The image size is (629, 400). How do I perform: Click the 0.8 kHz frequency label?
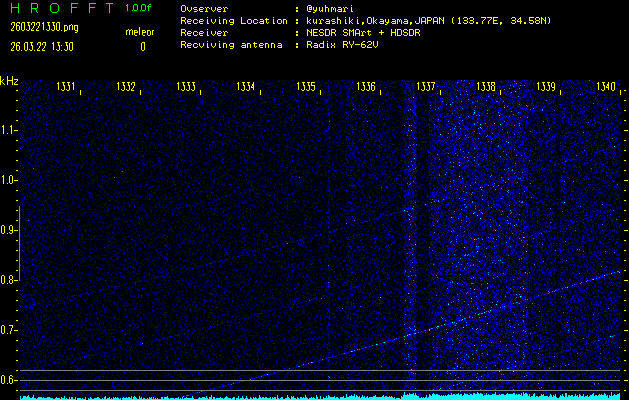tap(9, 280)
